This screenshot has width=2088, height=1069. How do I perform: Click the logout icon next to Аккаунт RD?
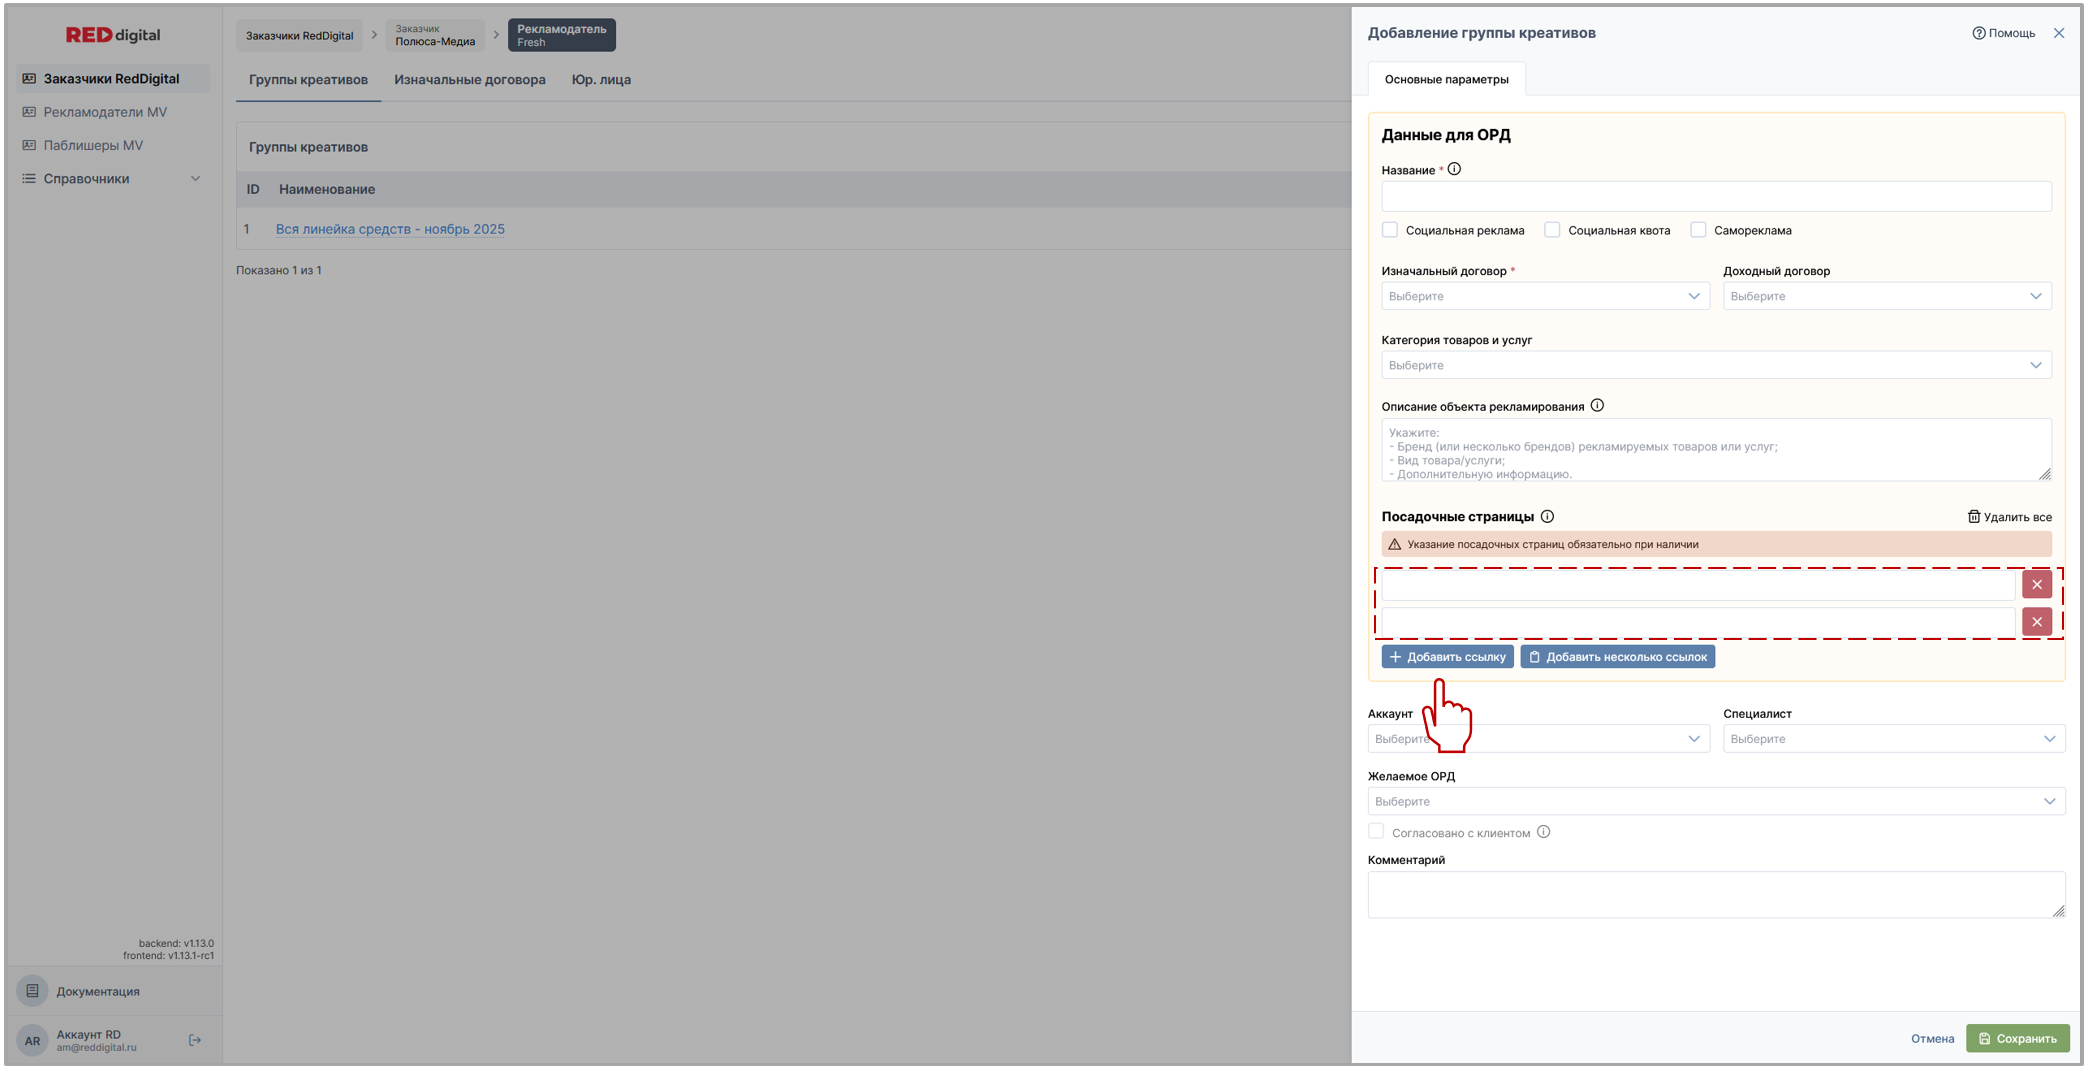click(195, 1041)
